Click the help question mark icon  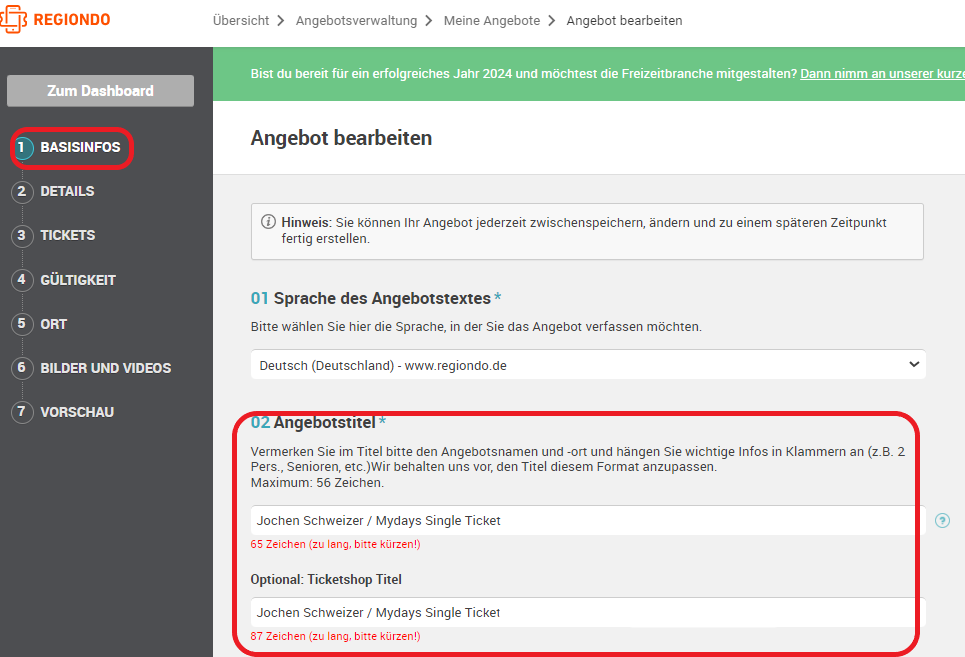coord(942,520)
